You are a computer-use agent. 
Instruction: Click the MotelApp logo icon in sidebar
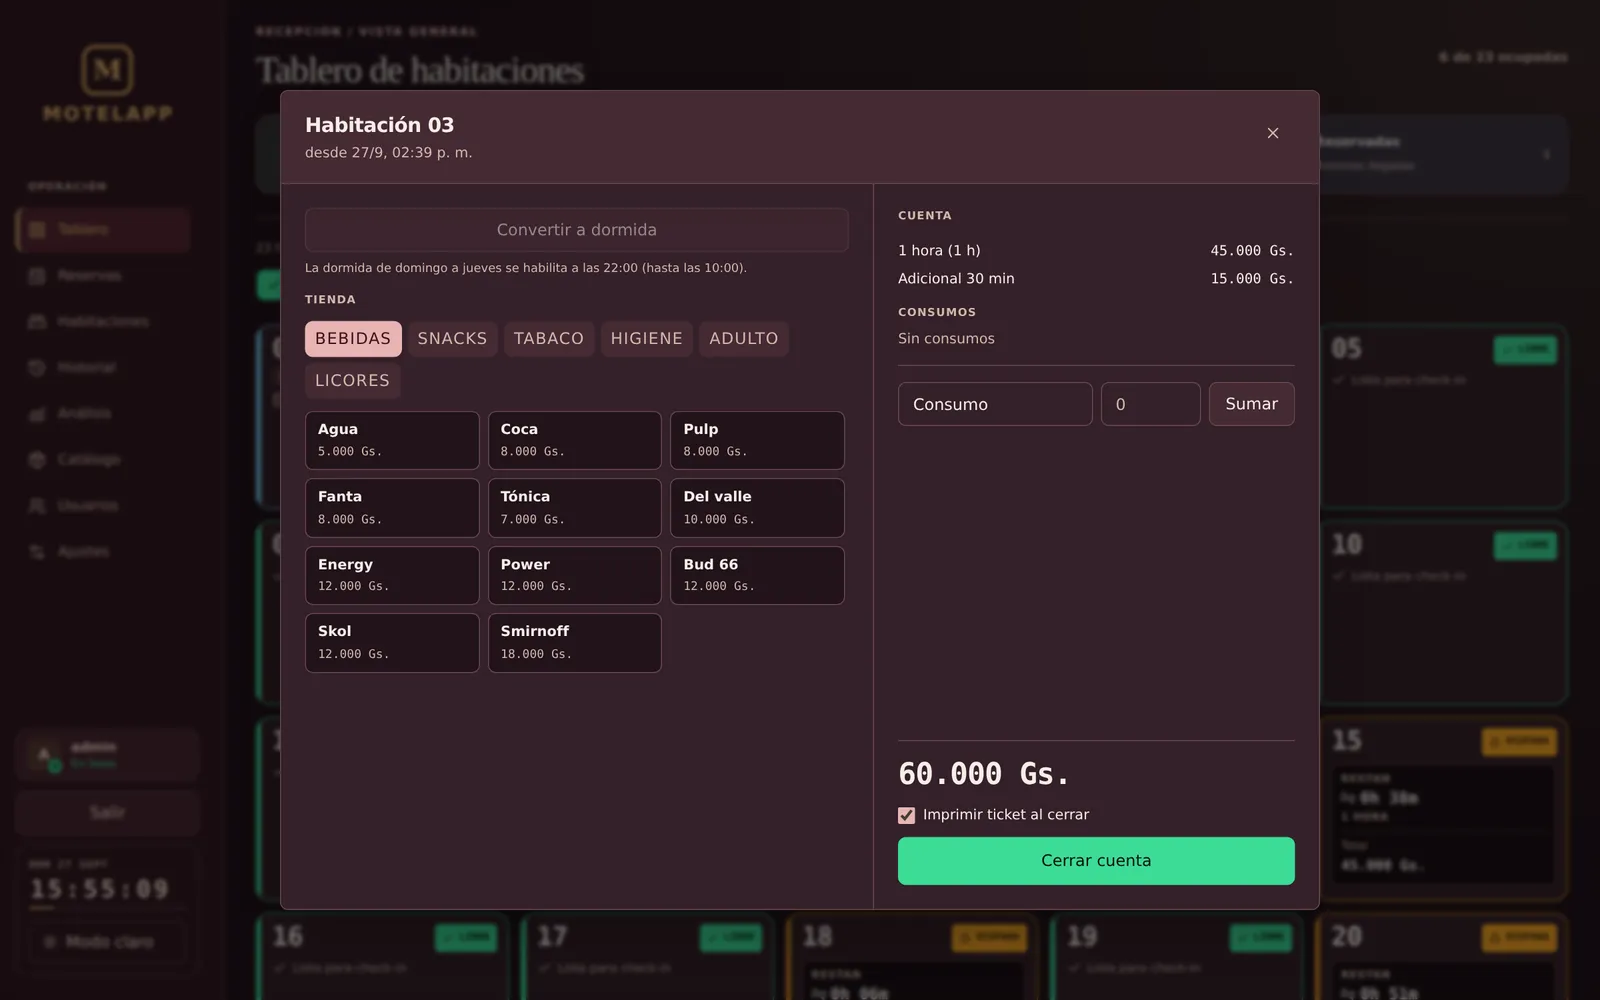point(107,70)
